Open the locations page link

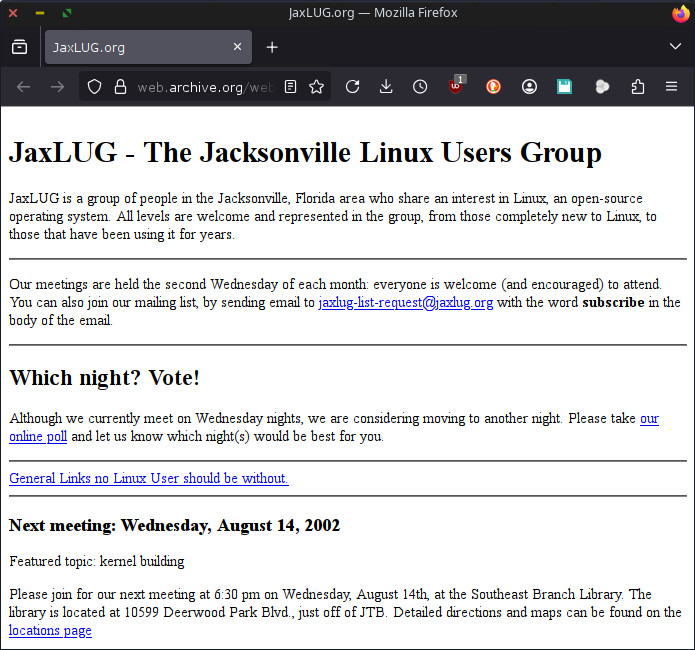(x=50, y=630)
